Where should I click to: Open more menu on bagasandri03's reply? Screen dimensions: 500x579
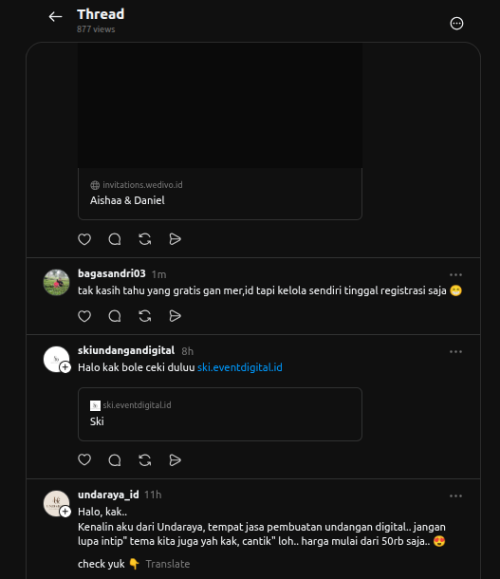coord(456,275)
